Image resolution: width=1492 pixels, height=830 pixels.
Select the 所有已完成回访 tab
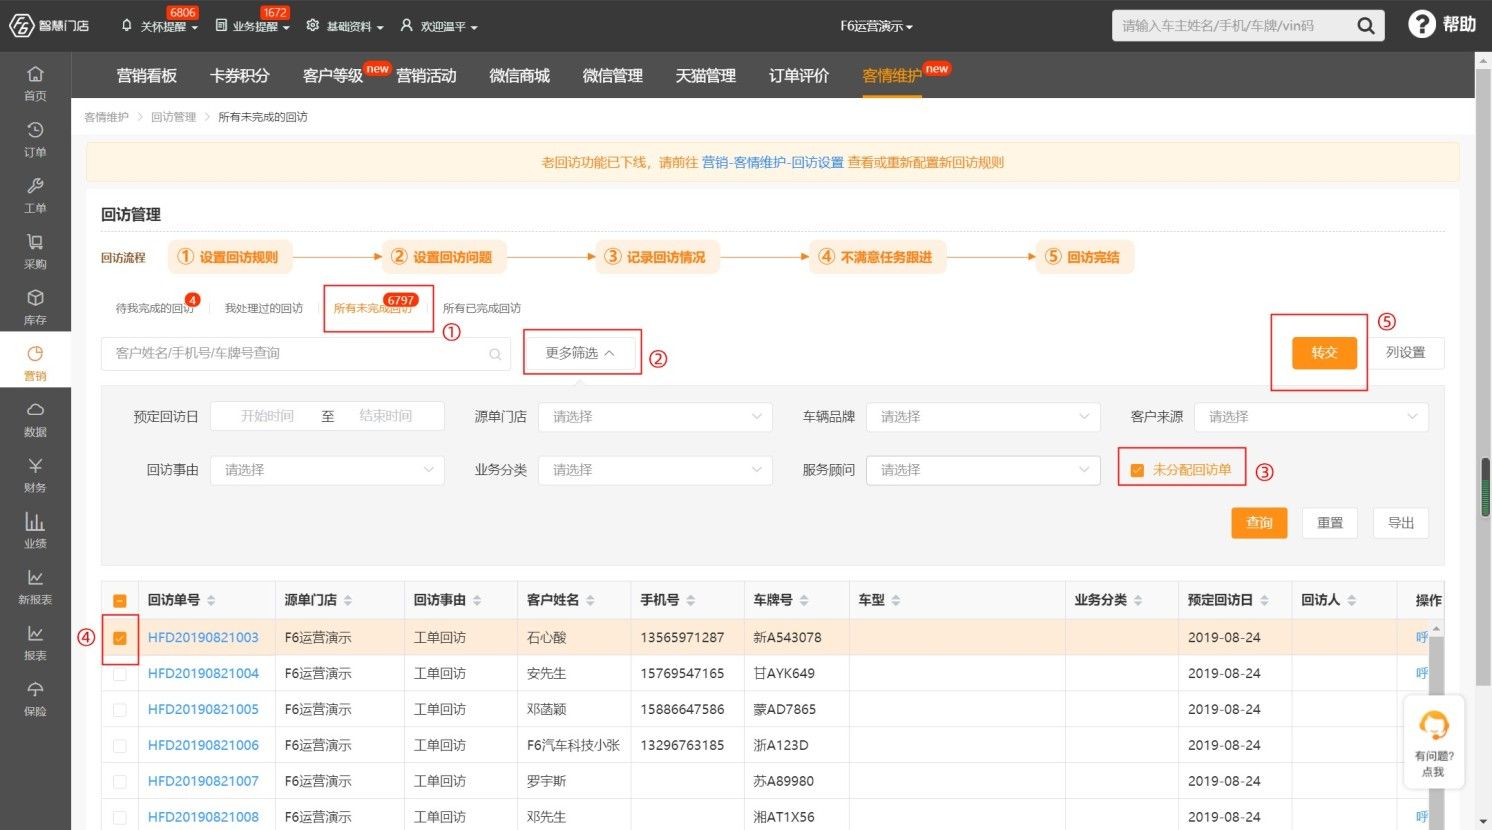(482, 308)
